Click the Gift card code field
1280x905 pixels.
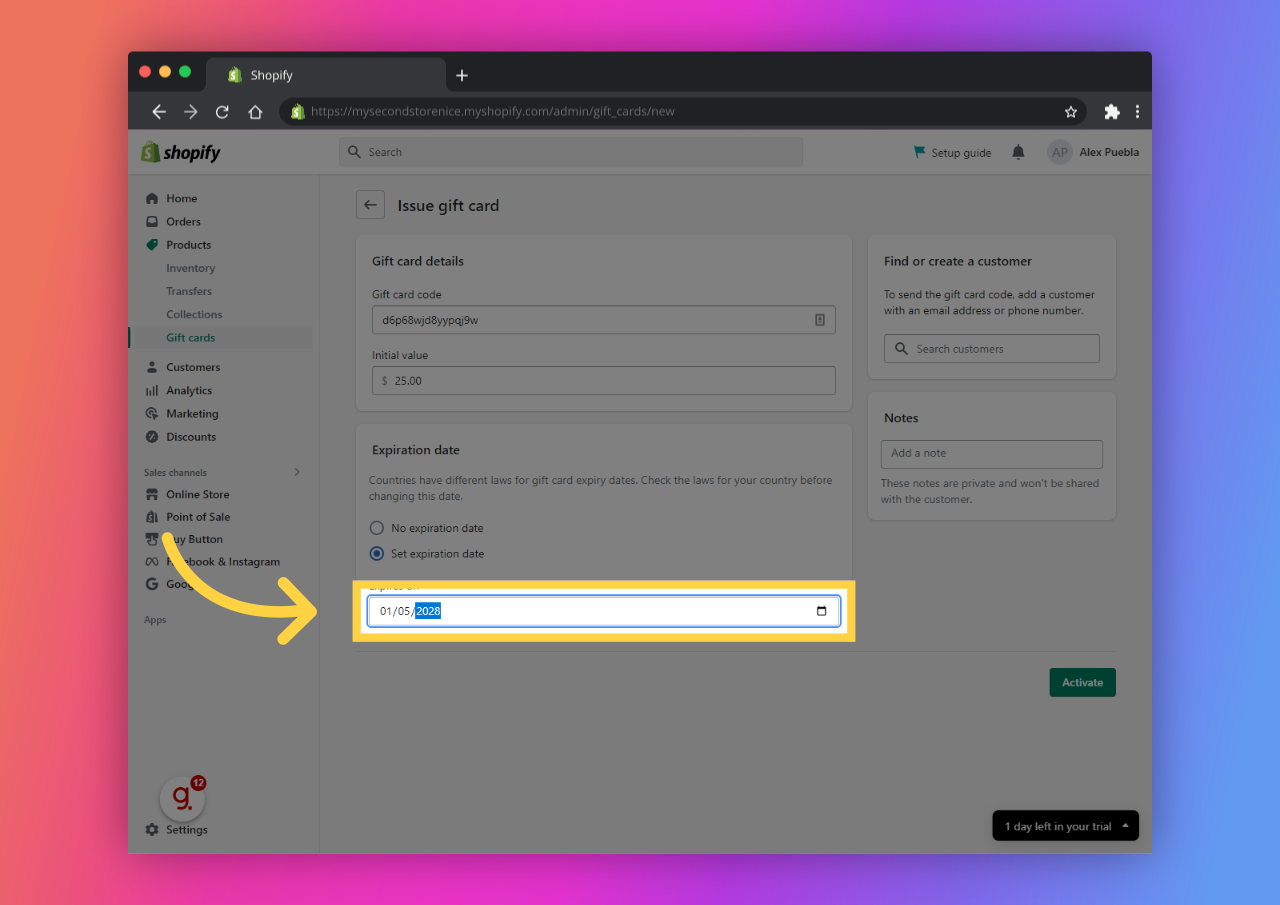[x=603, y=320]
